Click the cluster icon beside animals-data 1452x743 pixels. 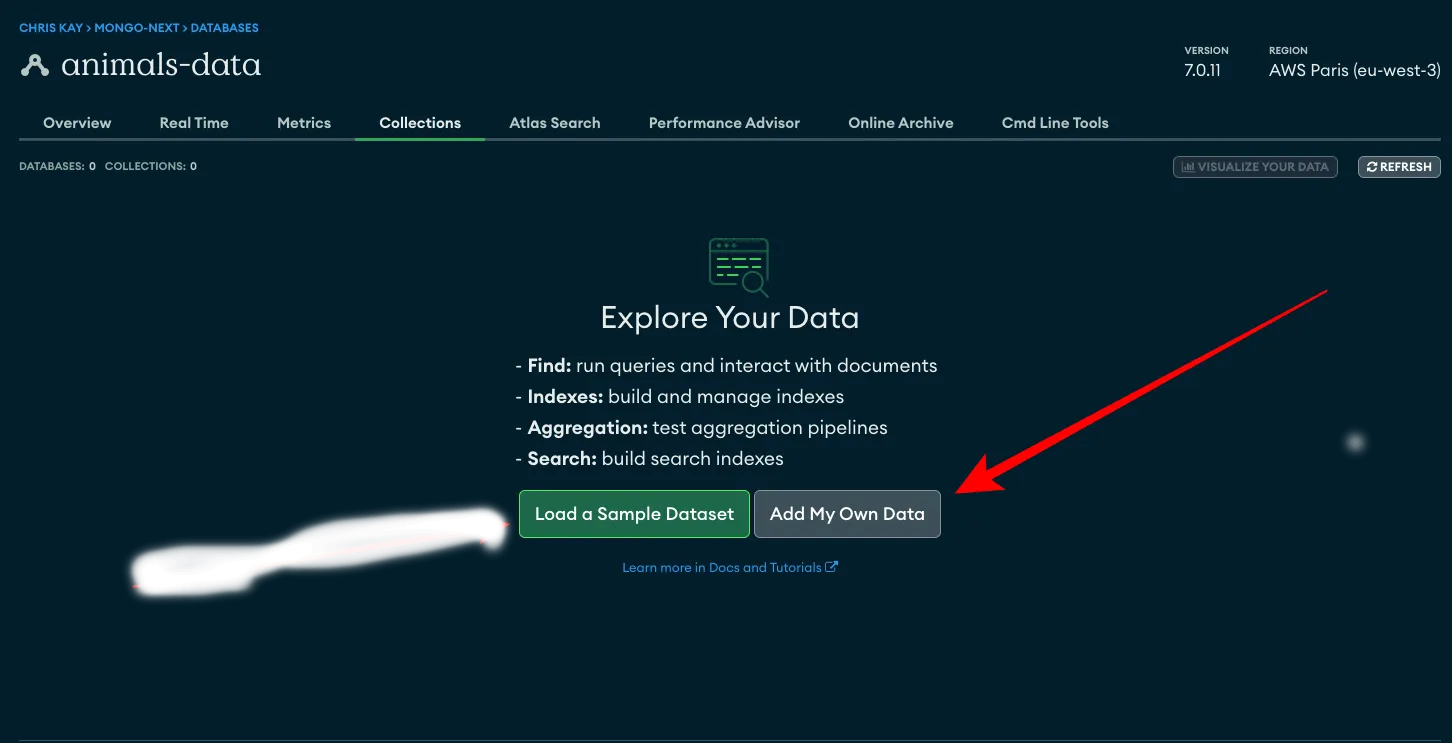[35, 66]
